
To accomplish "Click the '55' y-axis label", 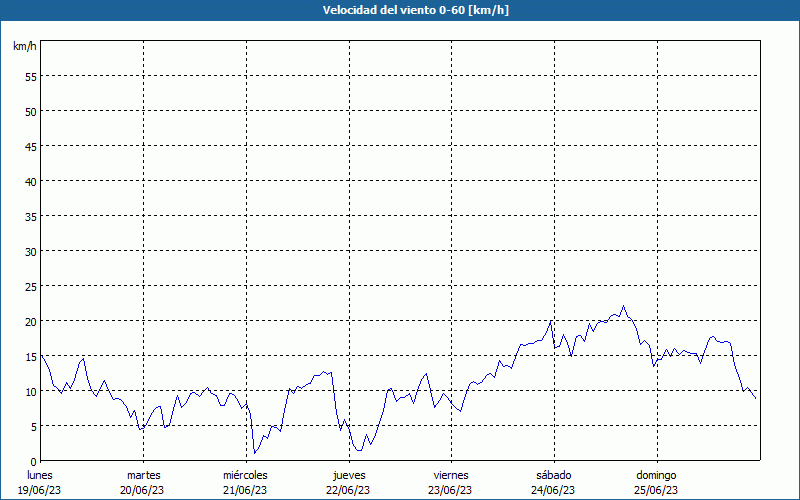I will [x=31, y=77].
